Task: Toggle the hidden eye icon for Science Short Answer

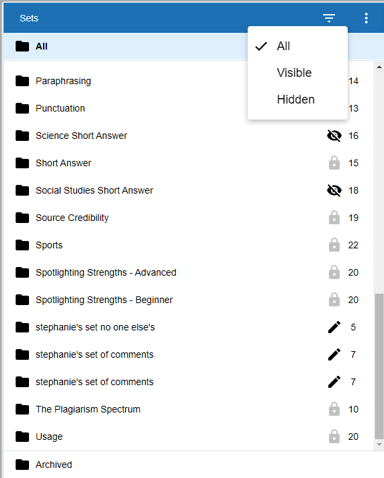Action: 334,136
